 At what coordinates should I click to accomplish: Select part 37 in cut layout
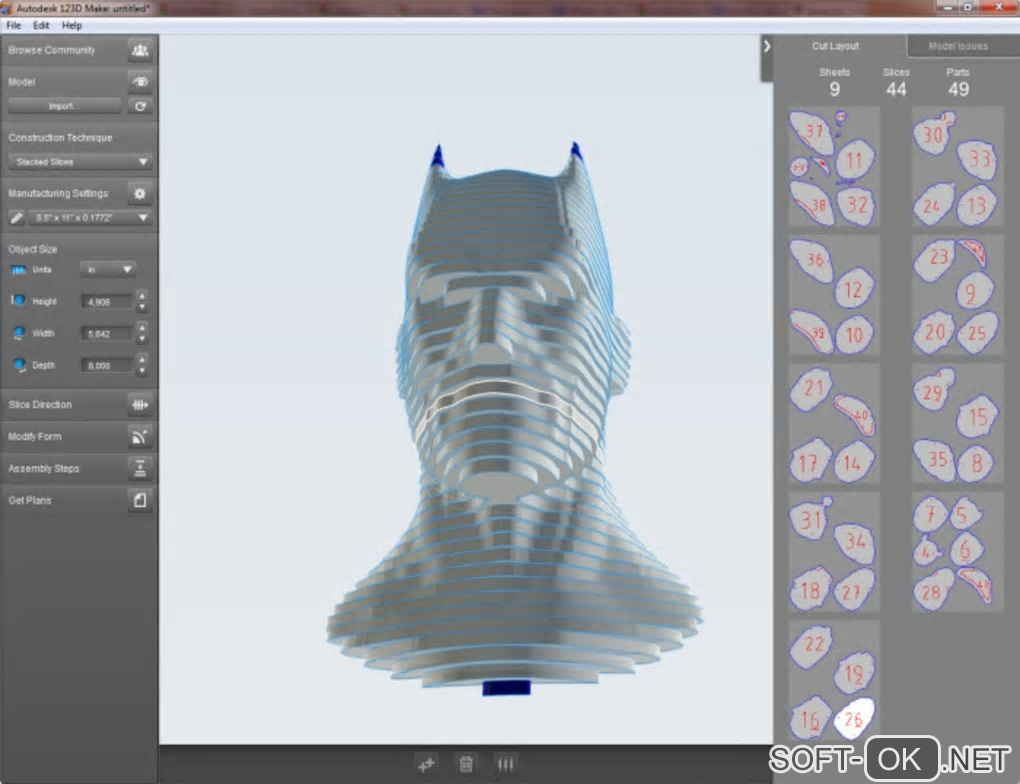pos(811,131)
